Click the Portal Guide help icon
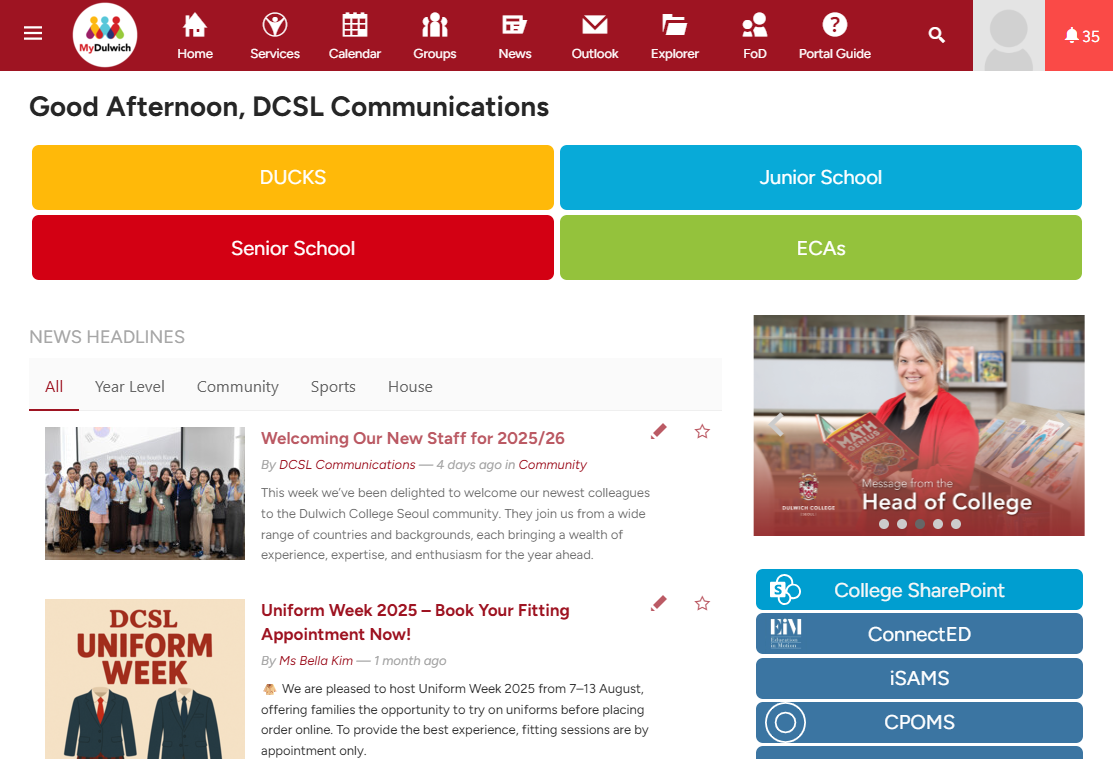Image resolution: width=1113 pixels, height=759 pixels. pos(835,26)
